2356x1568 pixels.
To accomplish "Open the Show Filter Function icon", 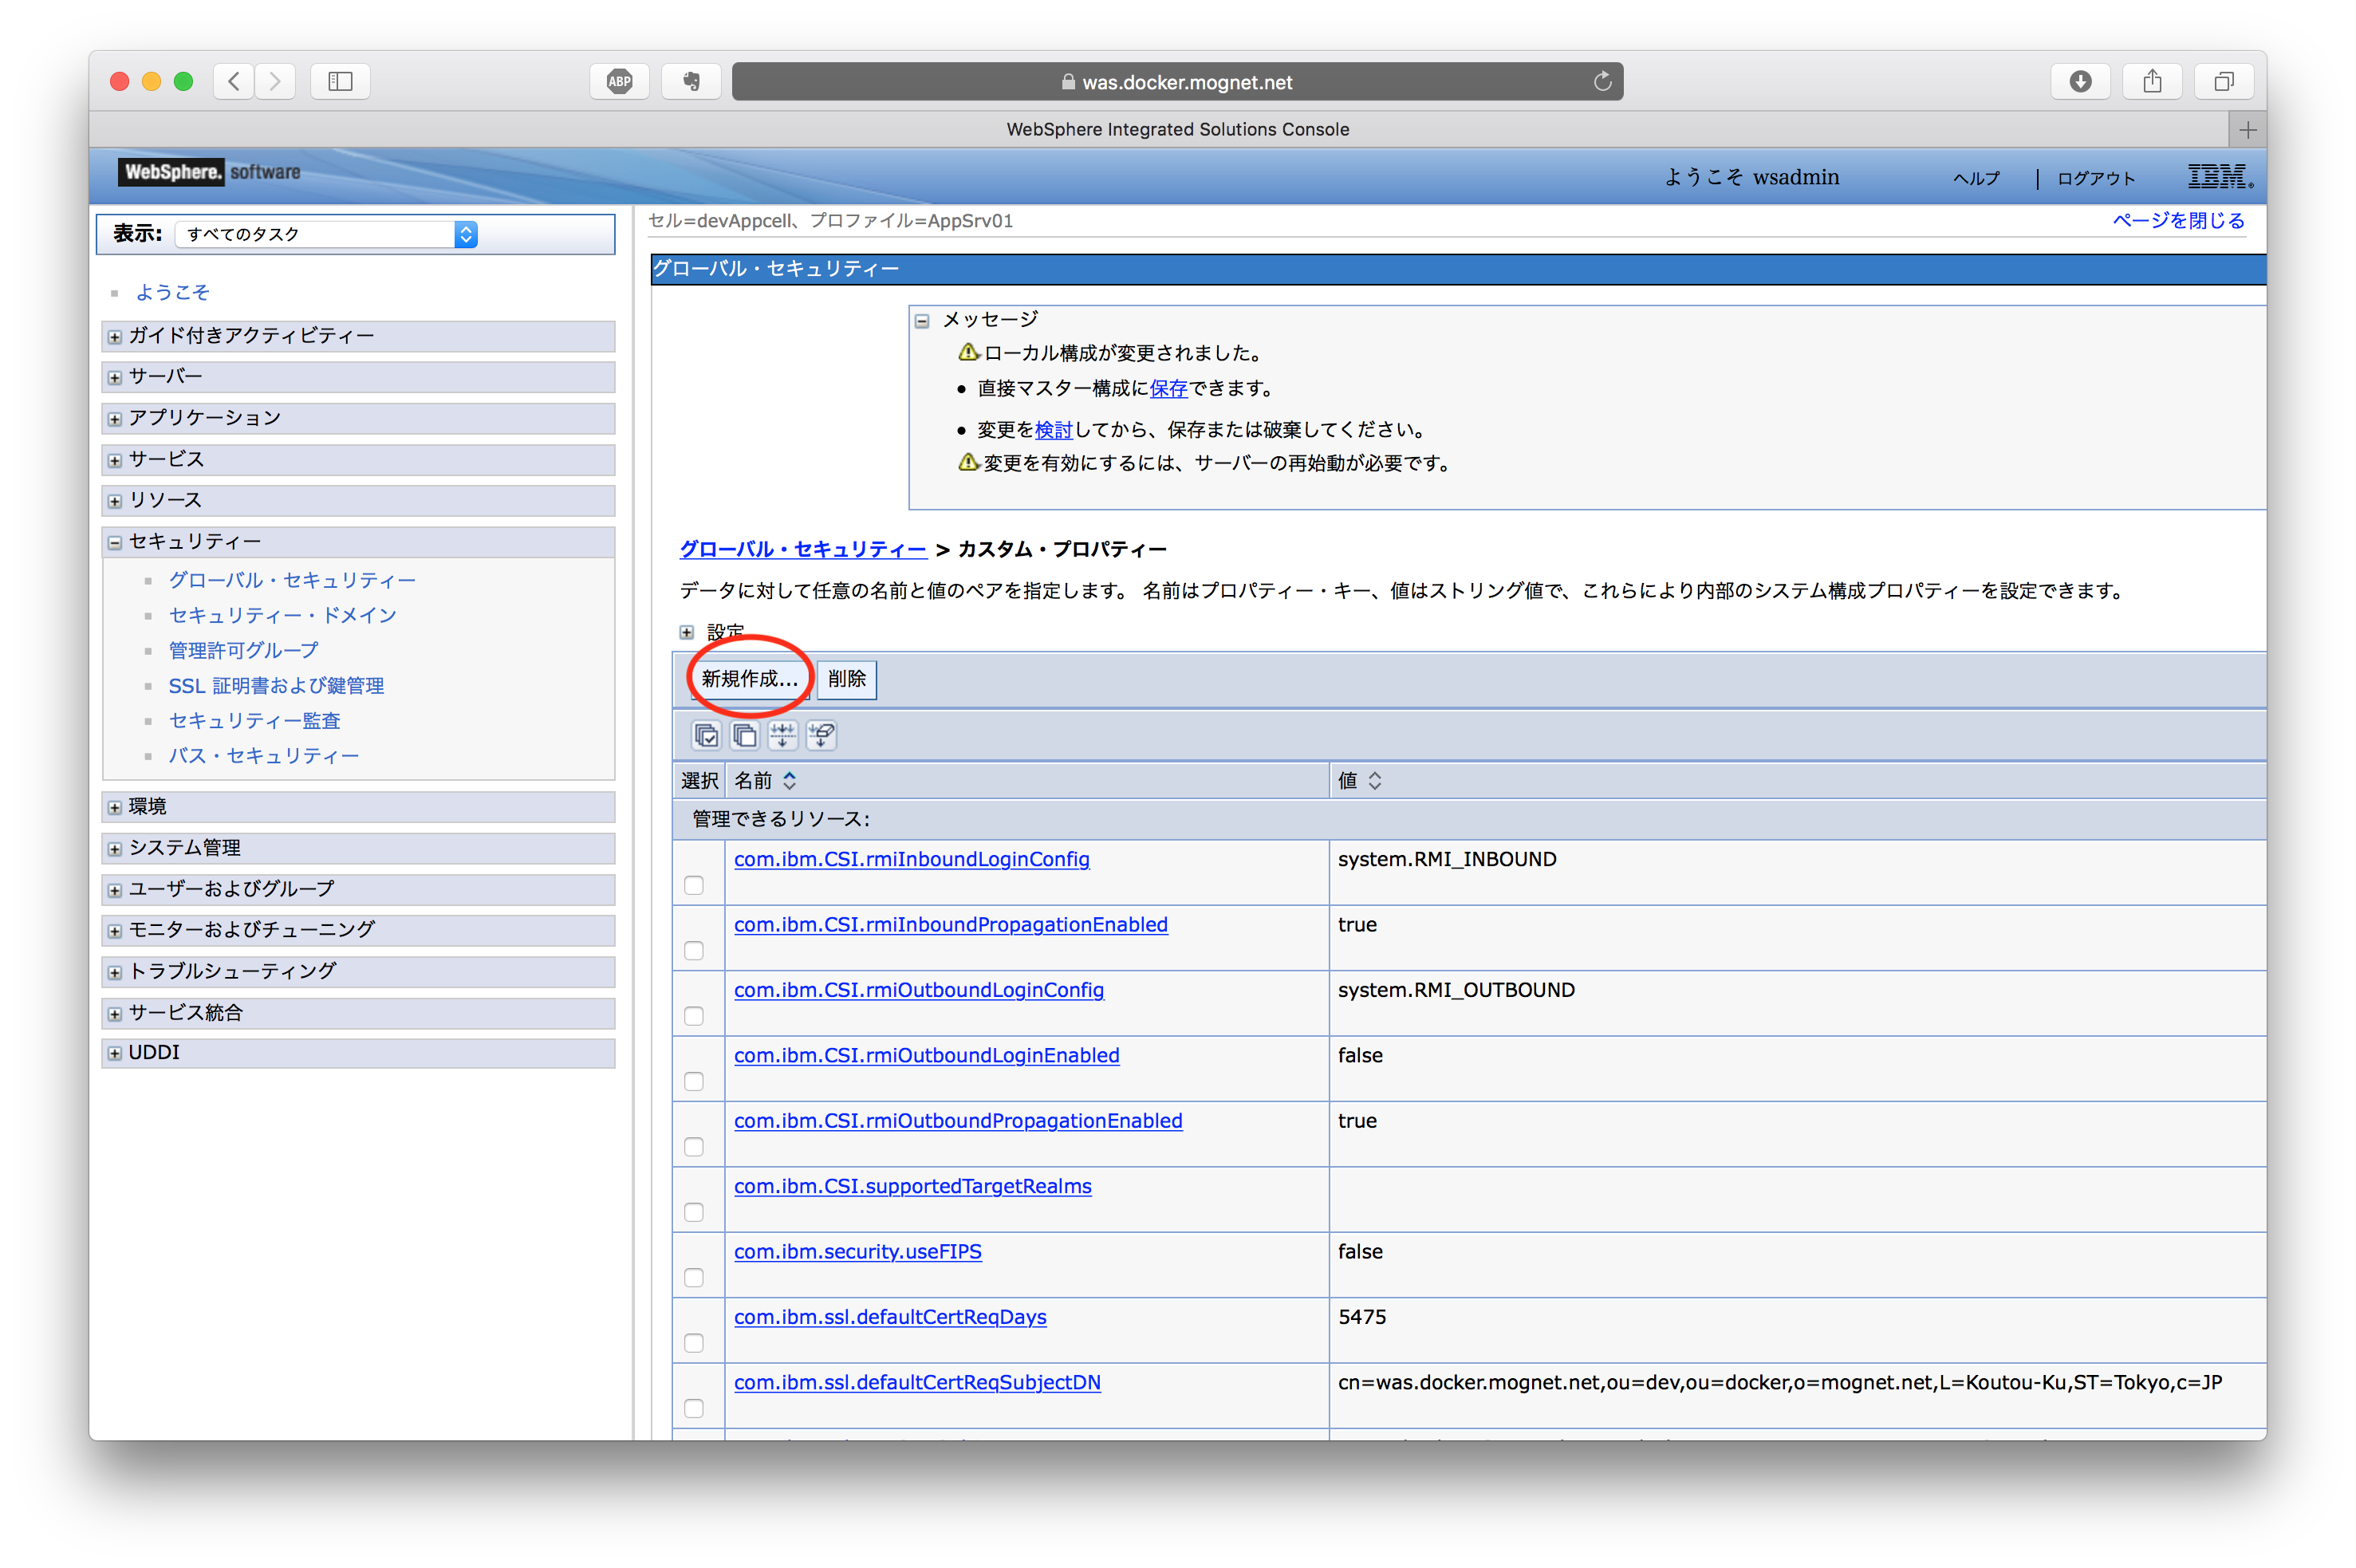I will [x=783, y=735].
